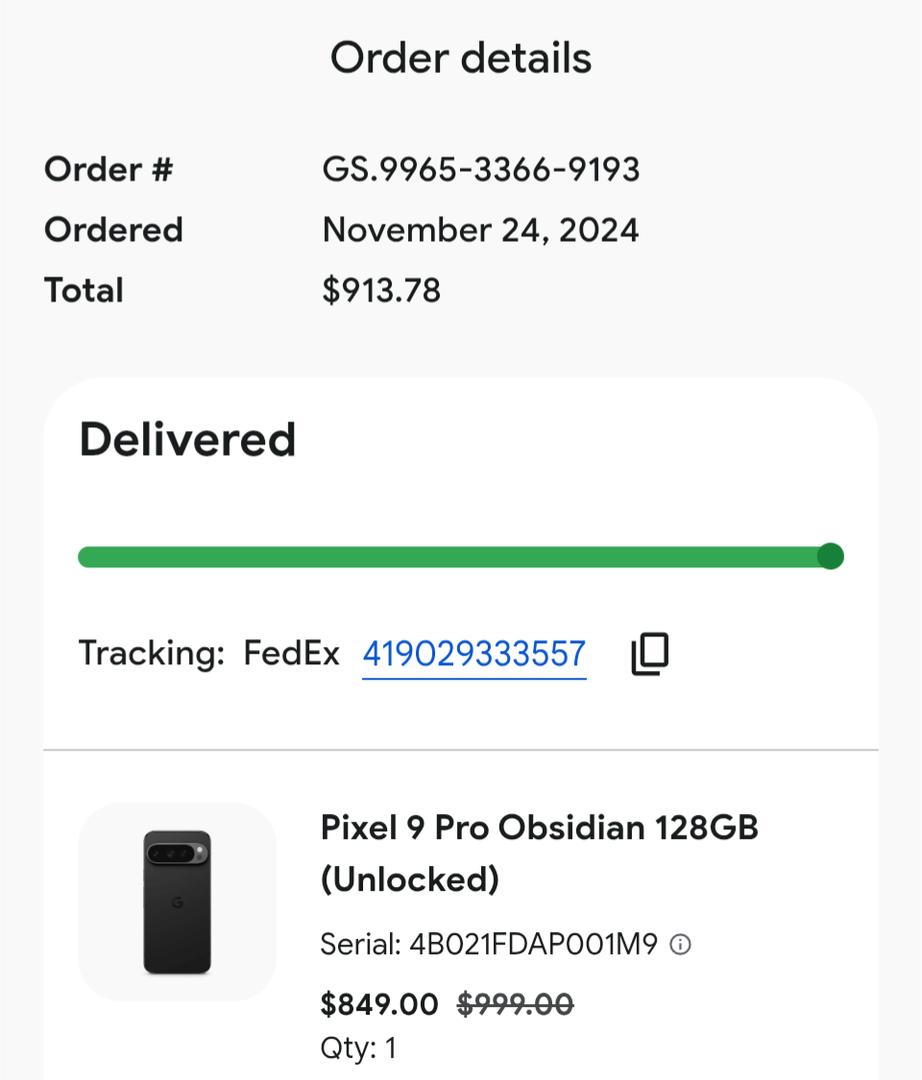Open tracking link 419029333557
Viewport: 922px width, 1080px height.
(x=474, y=654)
